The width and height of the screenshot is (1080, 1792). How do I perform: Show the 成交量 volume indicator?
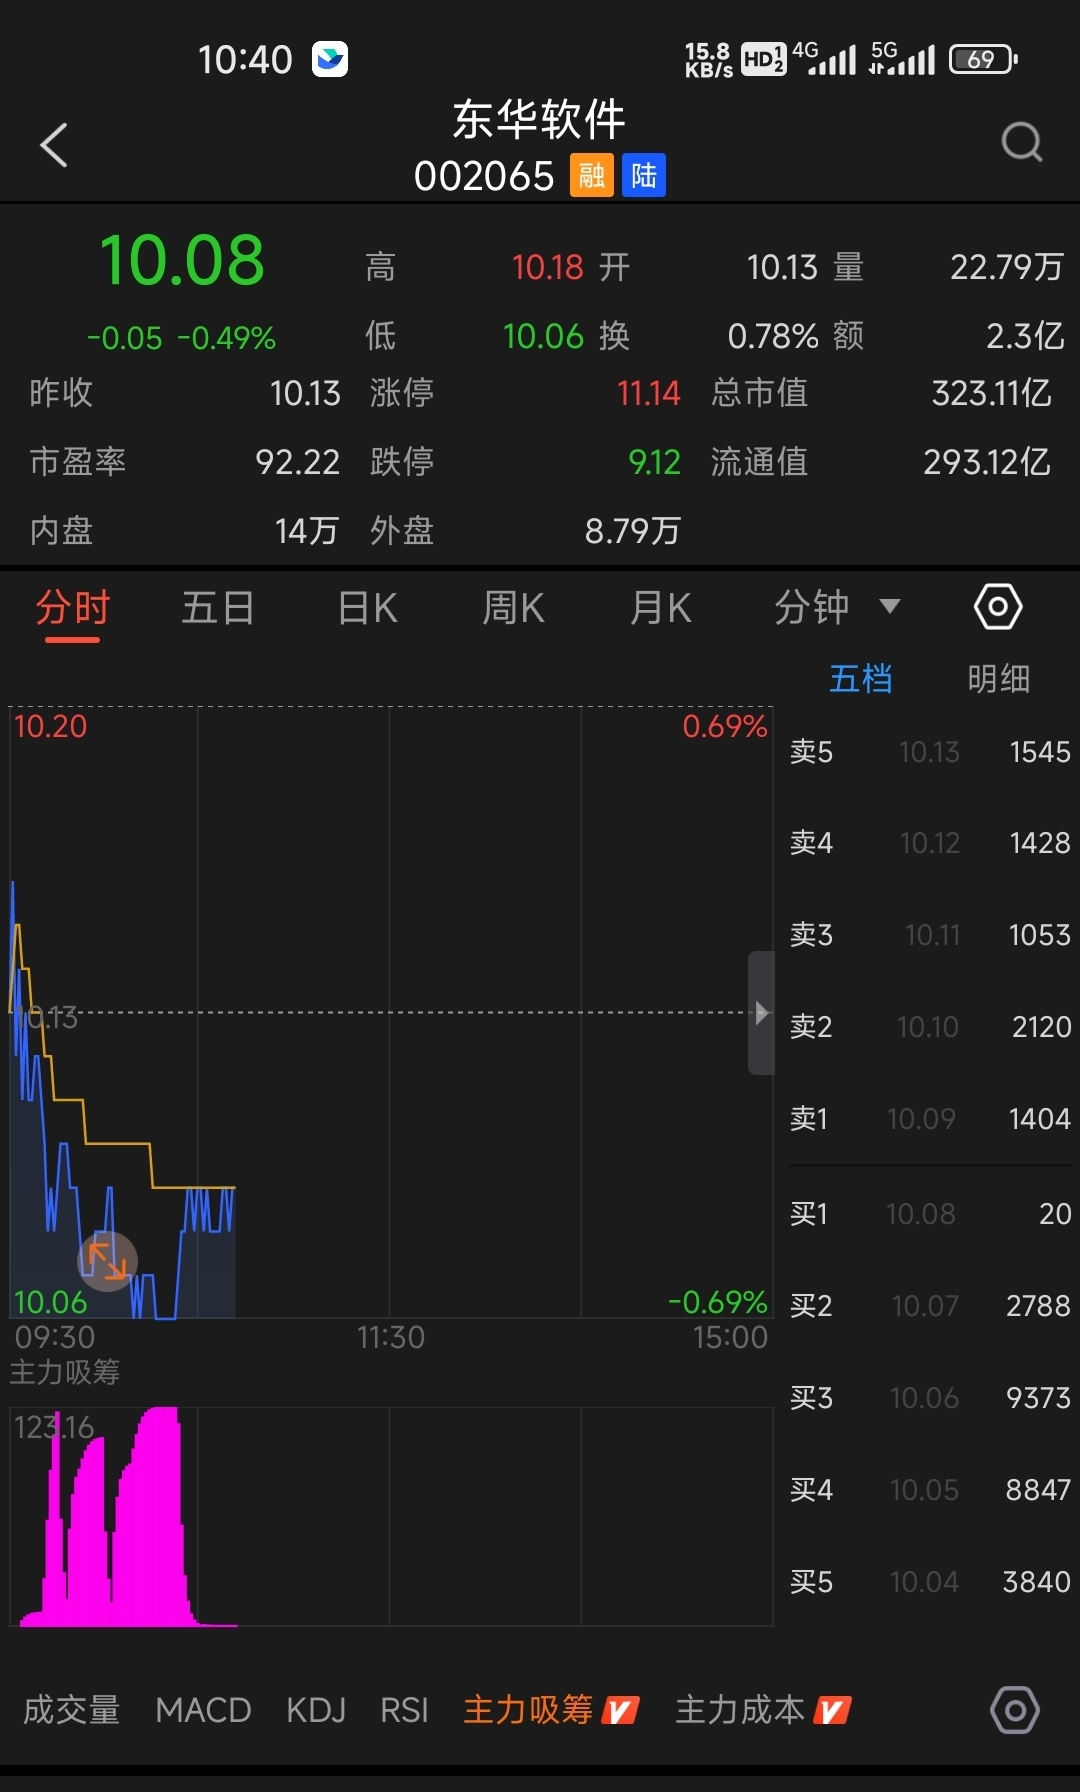coord(72,1710)
